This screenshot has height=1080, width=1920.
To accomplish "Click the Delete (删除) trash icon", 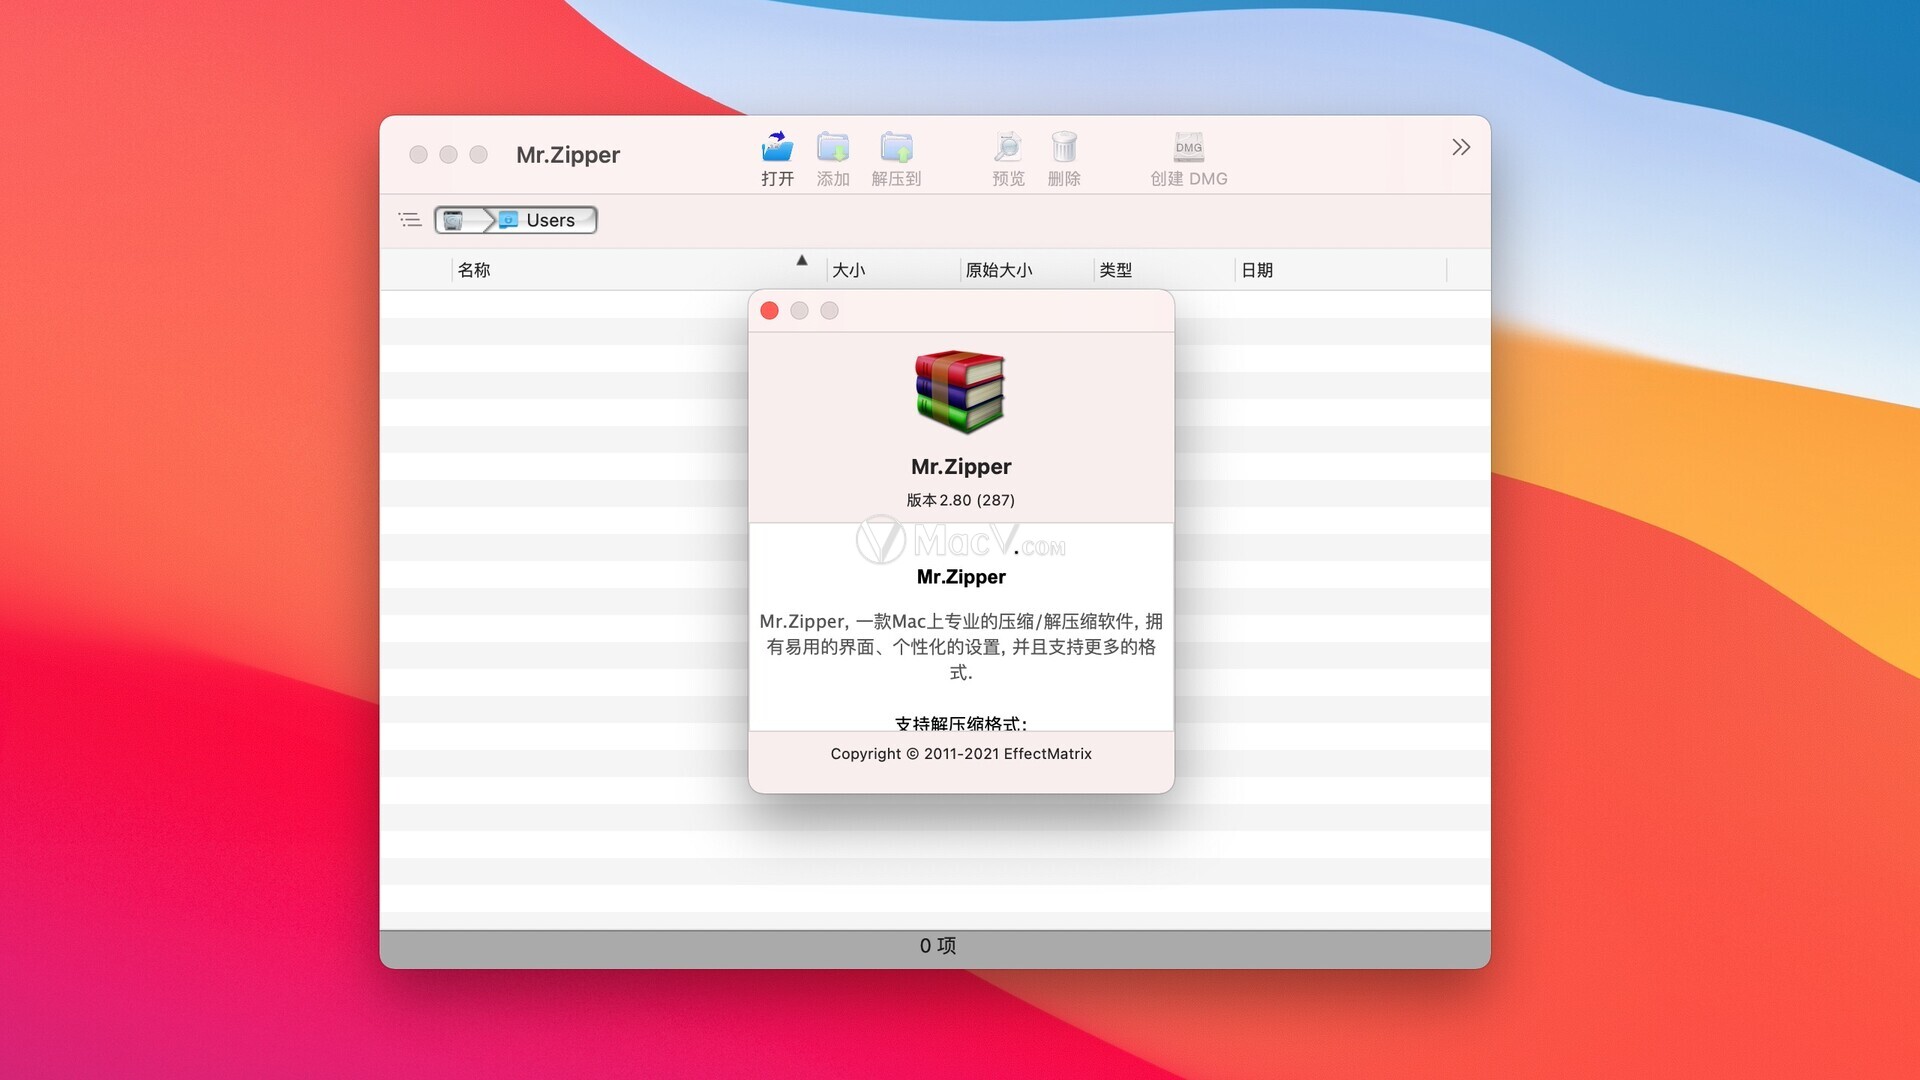I will click(1064, 147).
